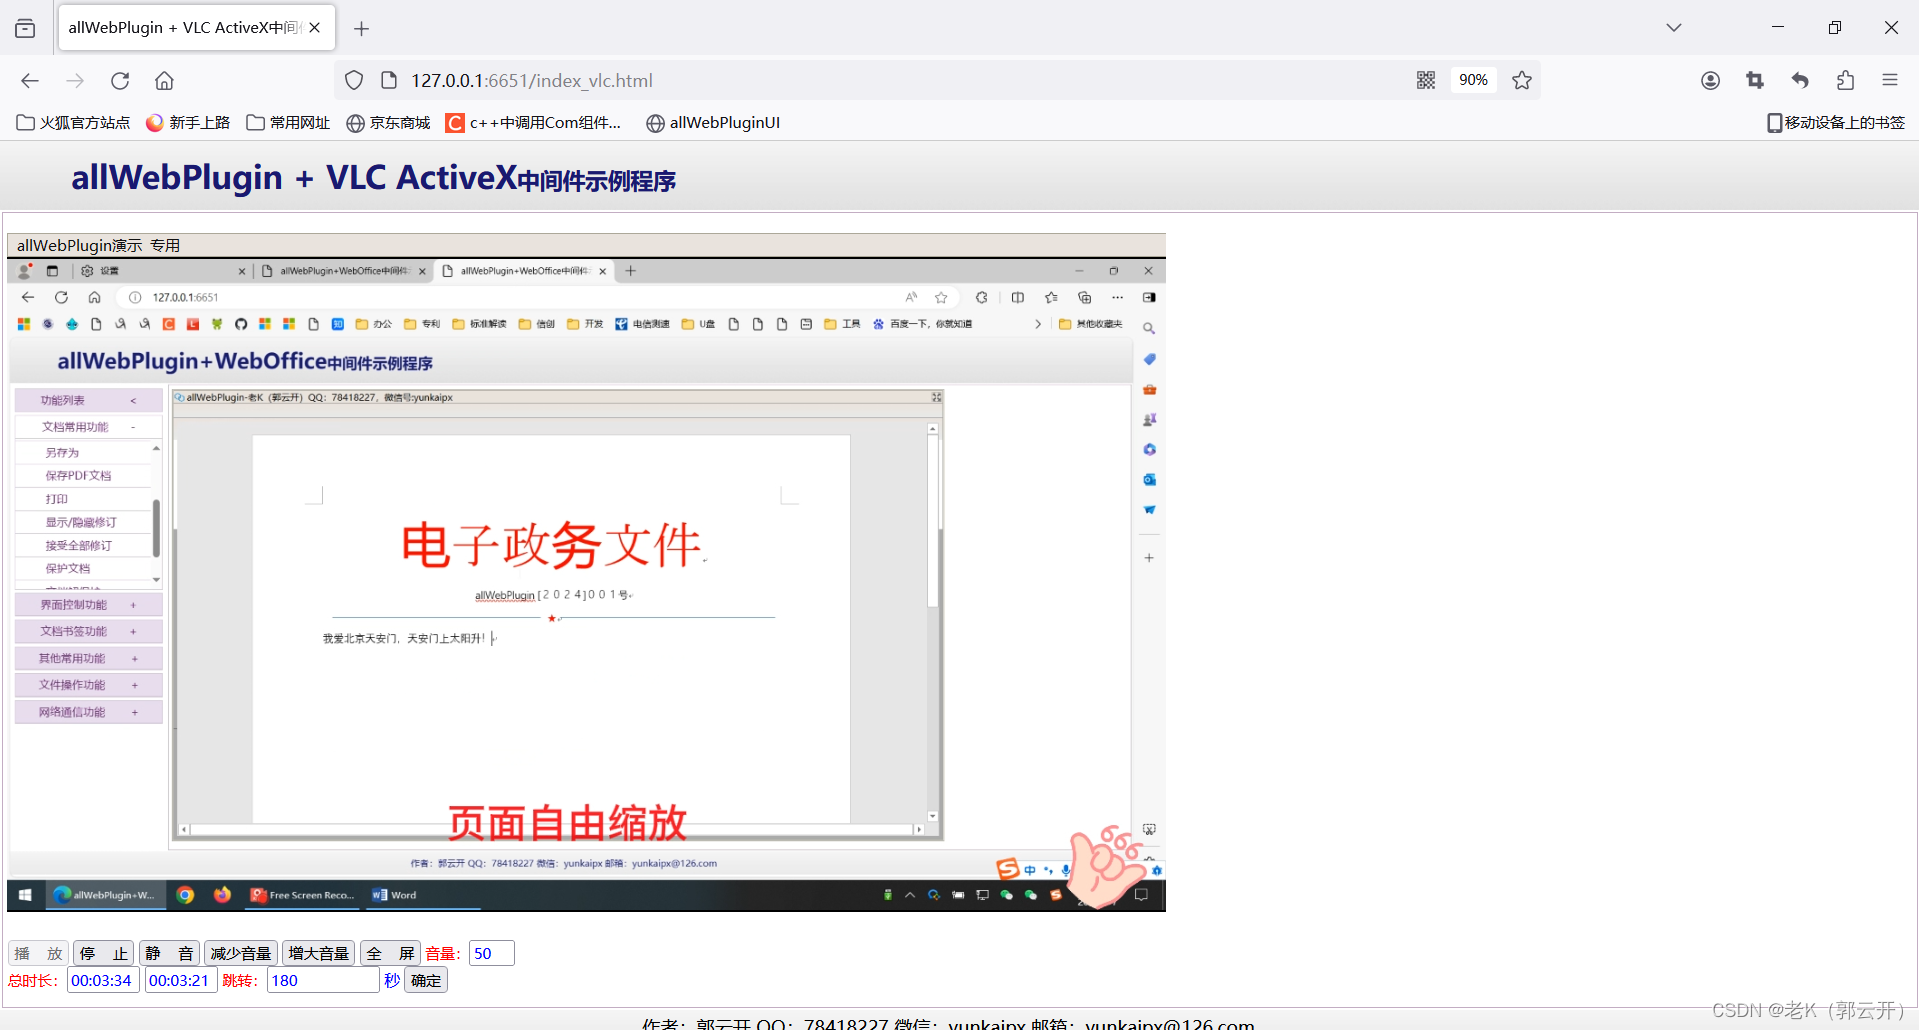Click the 停止 stop button
This screenshot has height=1030, width=1919.
click(104, 954)
